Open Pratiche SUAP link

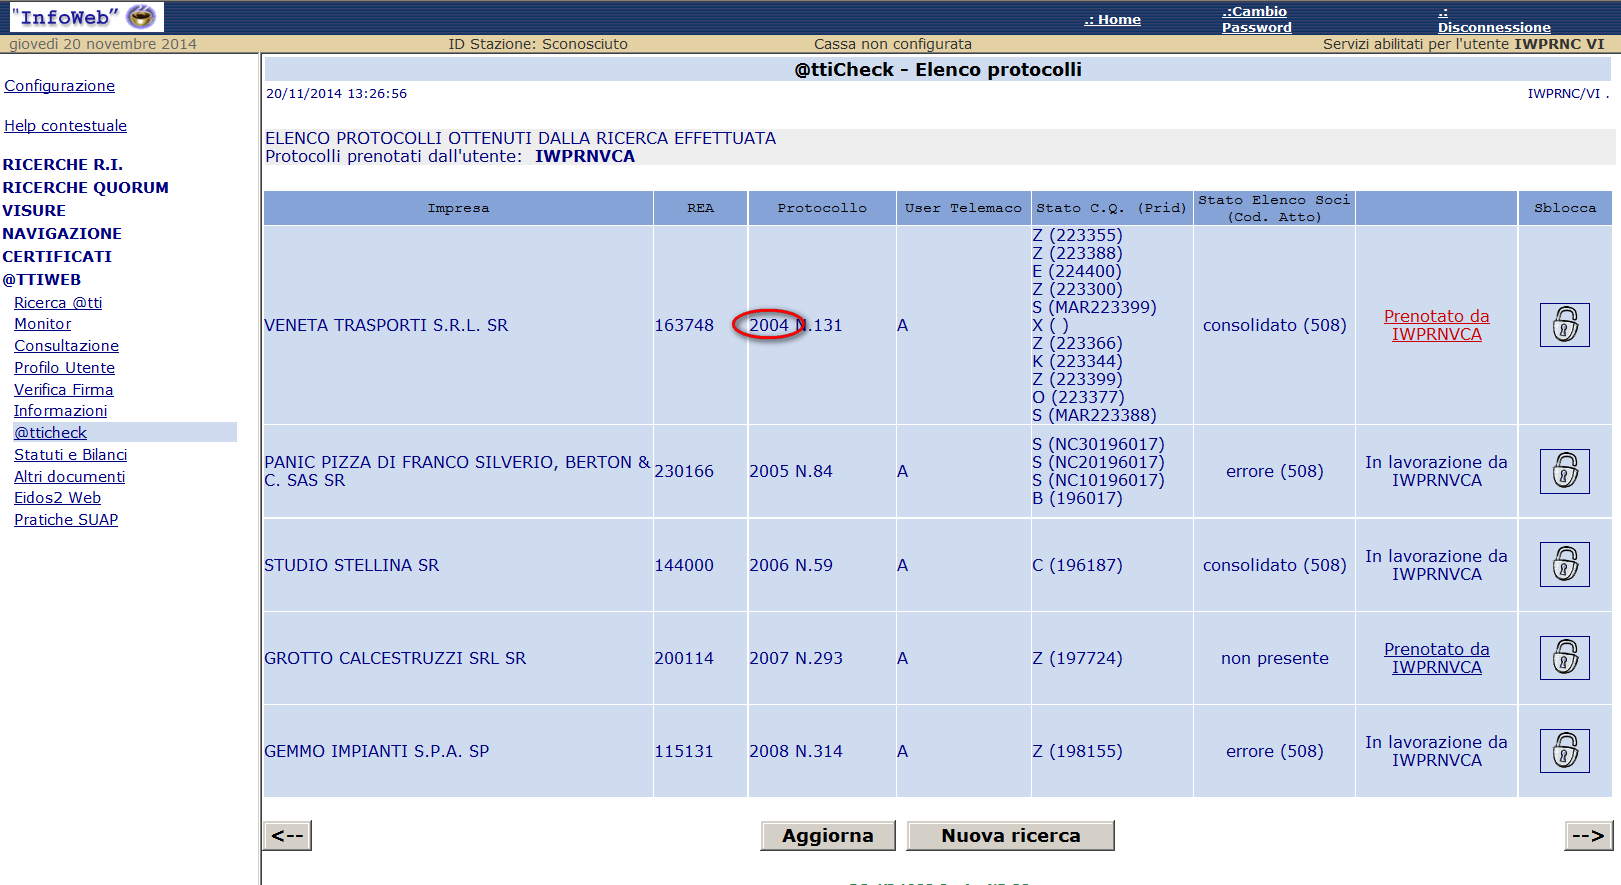pos(66,520)
